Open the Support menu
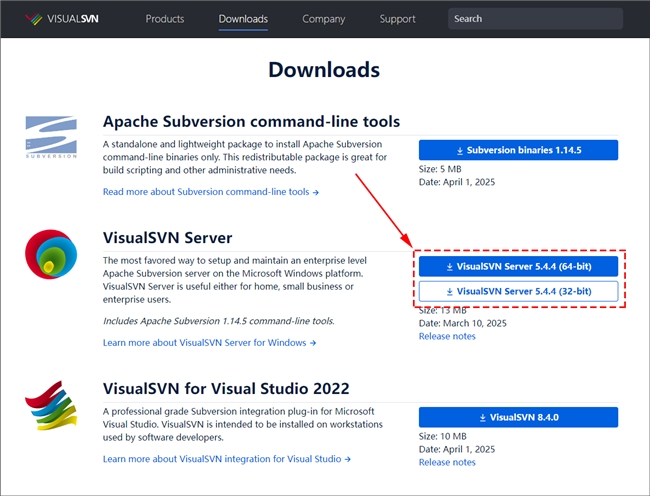This screenshot has width=650, height=496. pyautogui.click(x=397, y=19)
